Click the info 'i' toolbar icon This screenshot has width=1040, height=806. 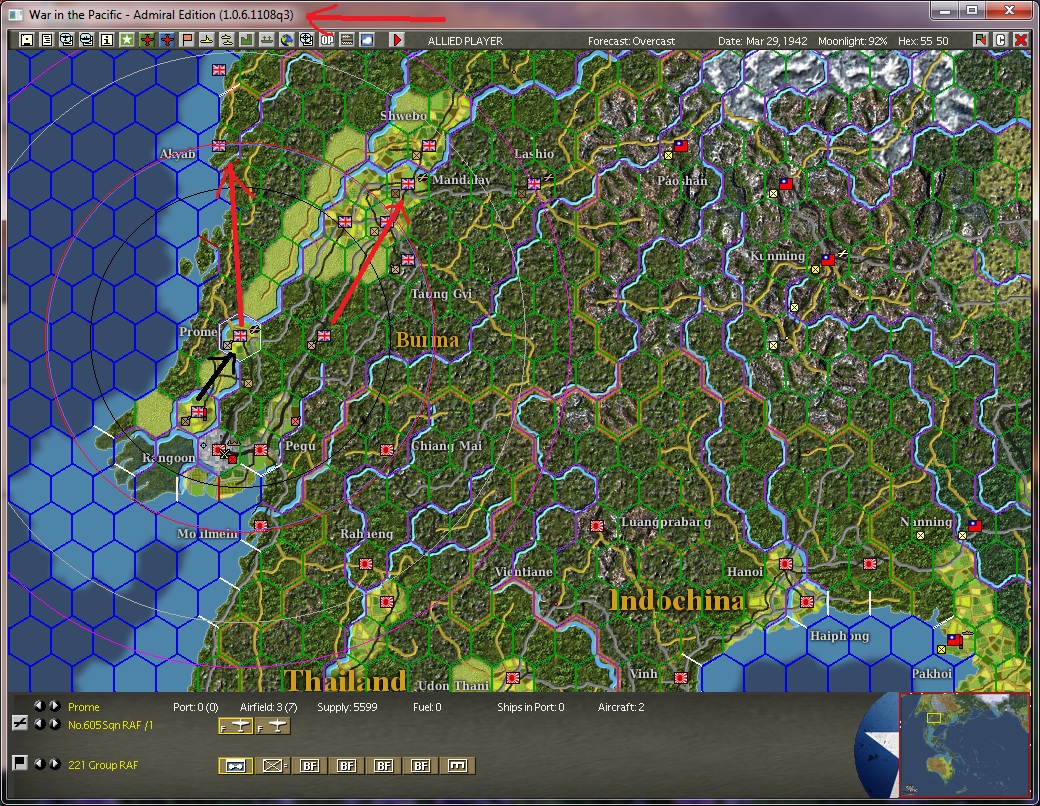[107, 40]
